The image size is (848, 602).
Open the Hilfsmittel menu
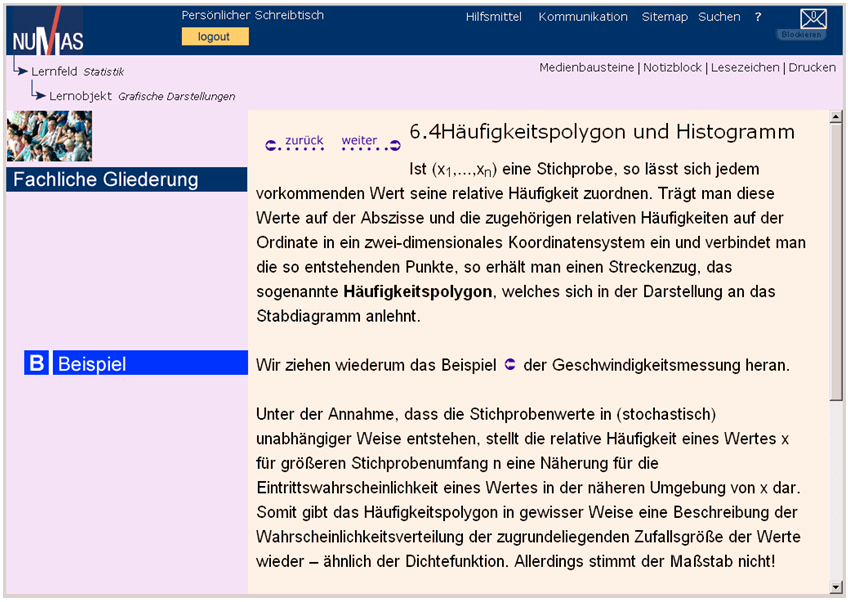click(x=494, y=17)
